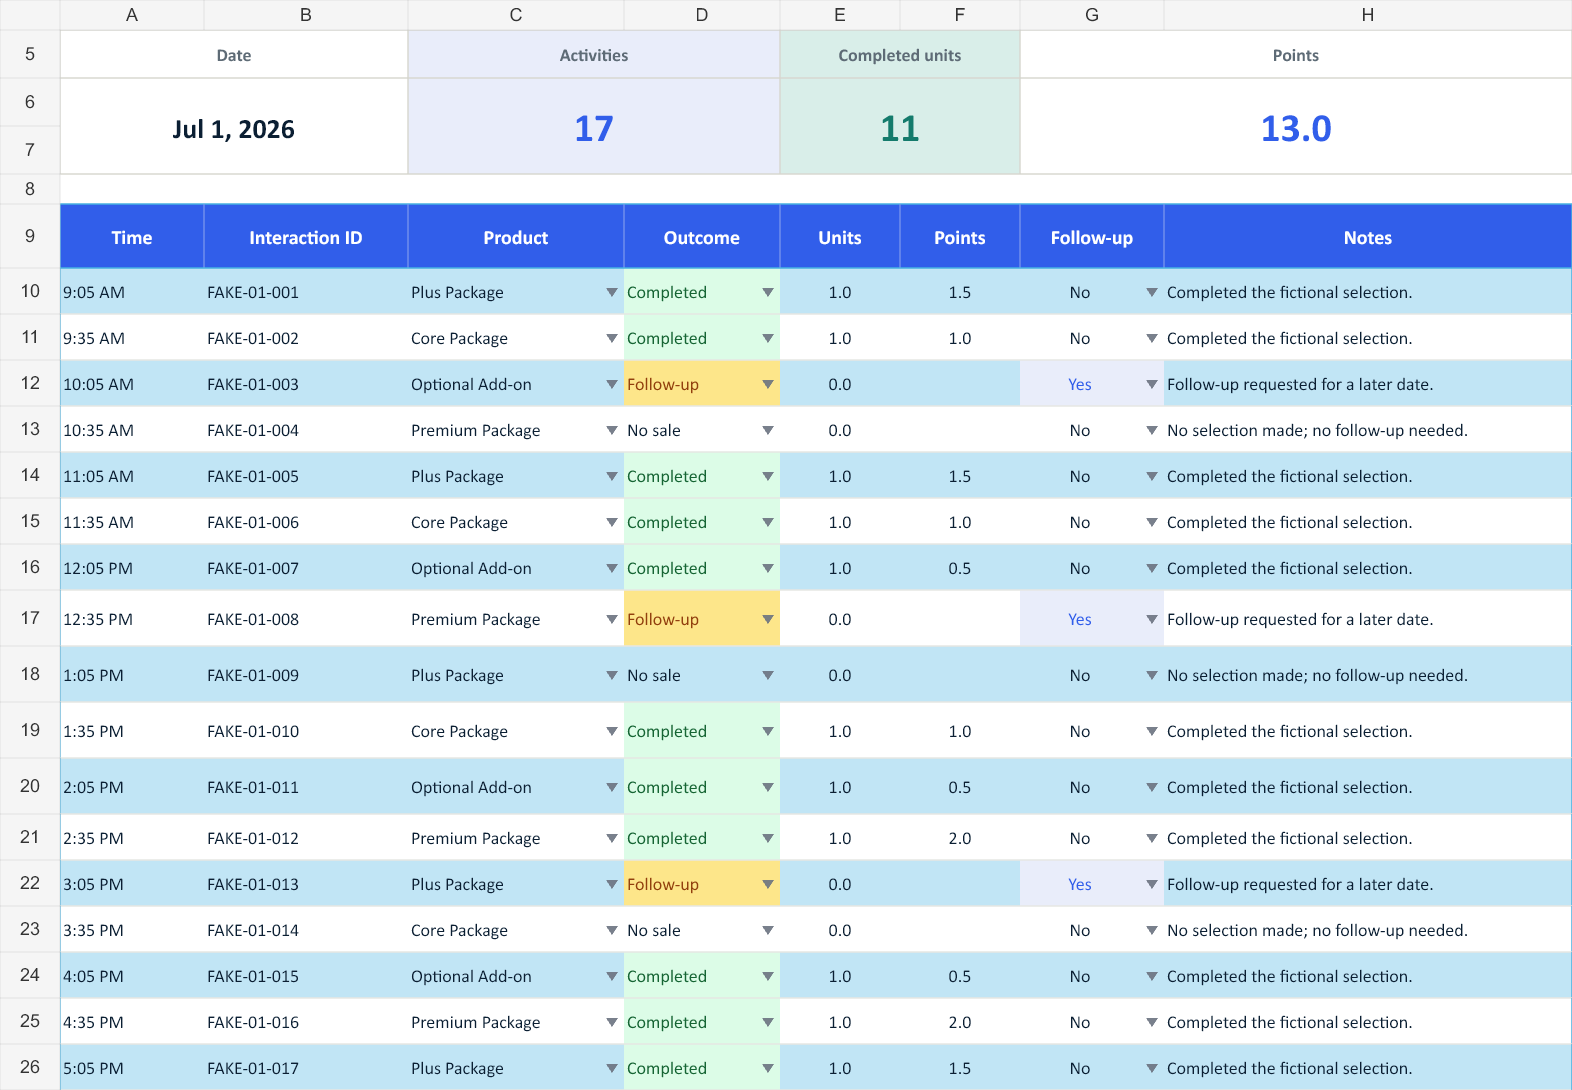Show Outcome dropdown options for FAKE-01-010 row
This screenshot has width=1572, height=1090.
[x=768, y=731]
